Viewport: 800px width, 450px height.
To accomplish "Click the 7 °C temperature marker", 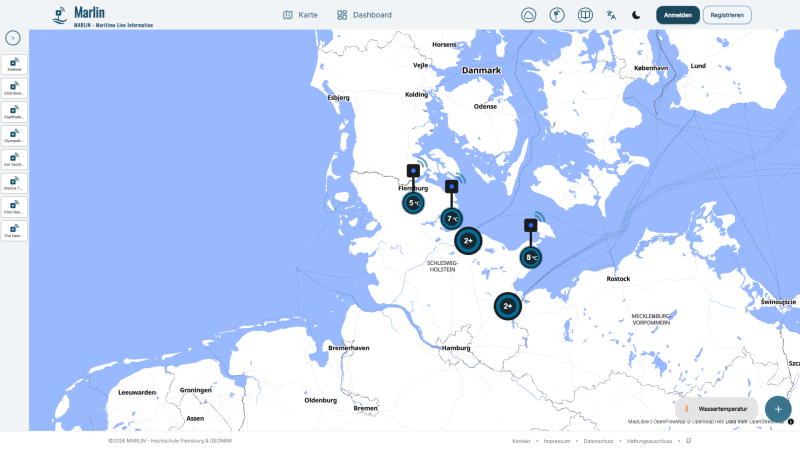I will 452,219.
